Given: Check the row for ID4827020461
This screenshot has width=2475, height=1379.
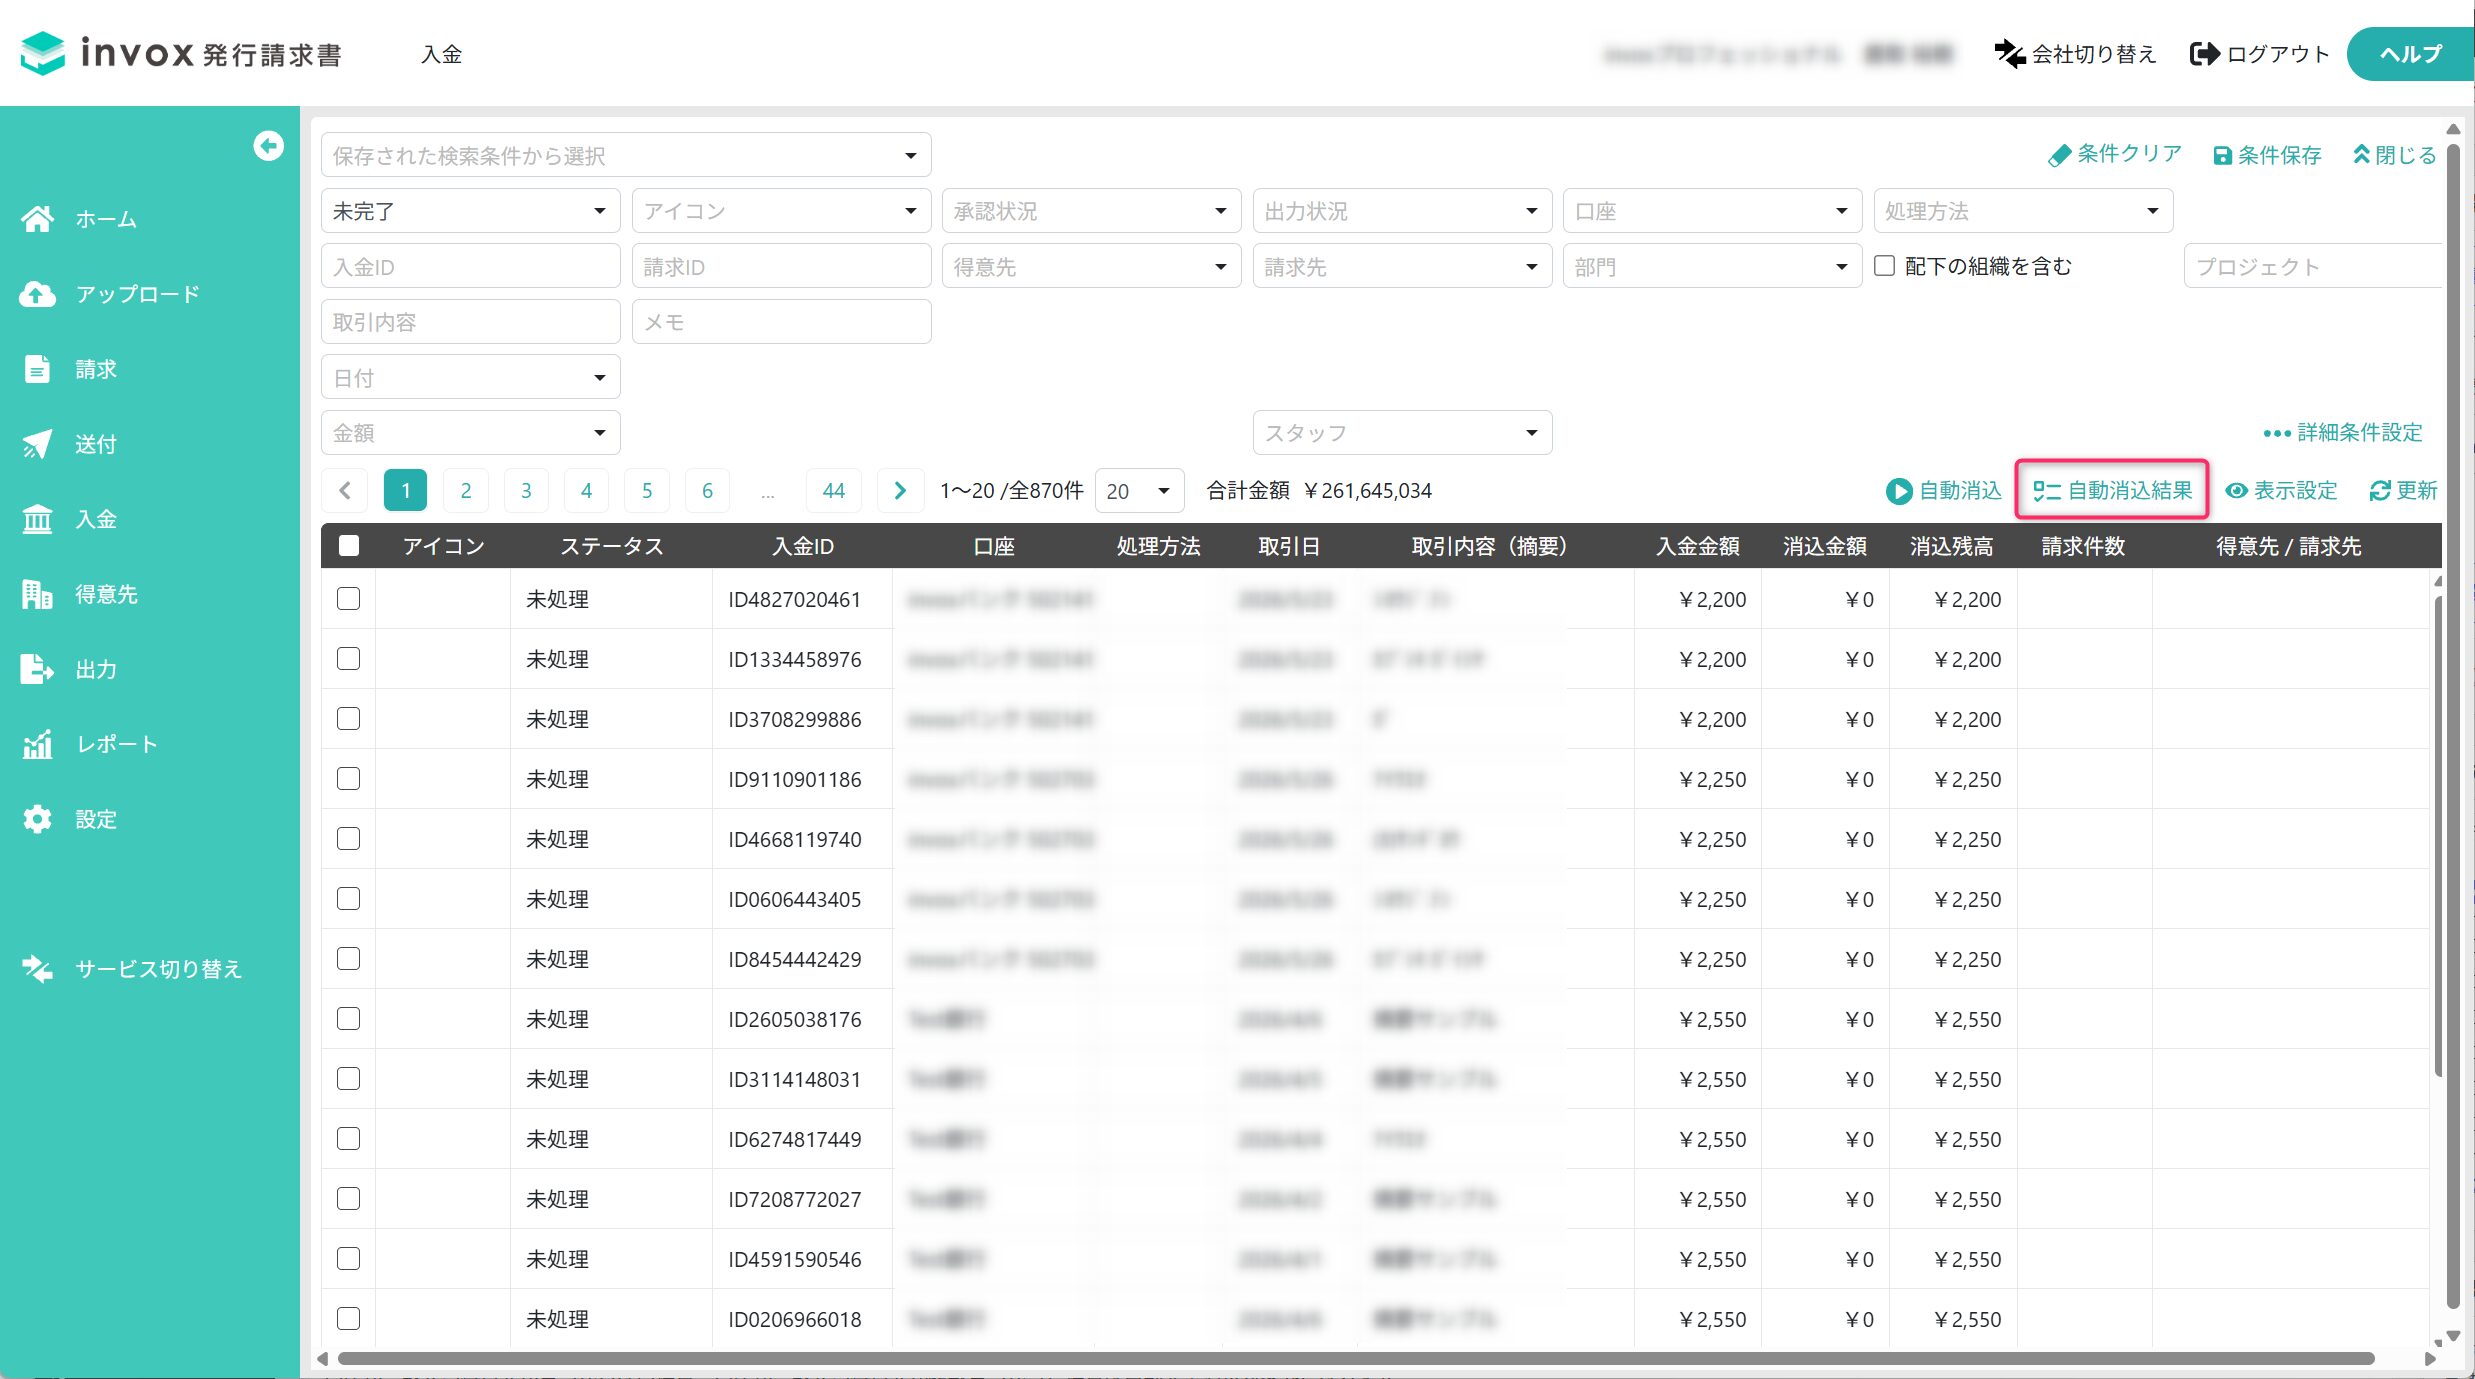Looking at the screenshot, I should (x=348, y=598).
